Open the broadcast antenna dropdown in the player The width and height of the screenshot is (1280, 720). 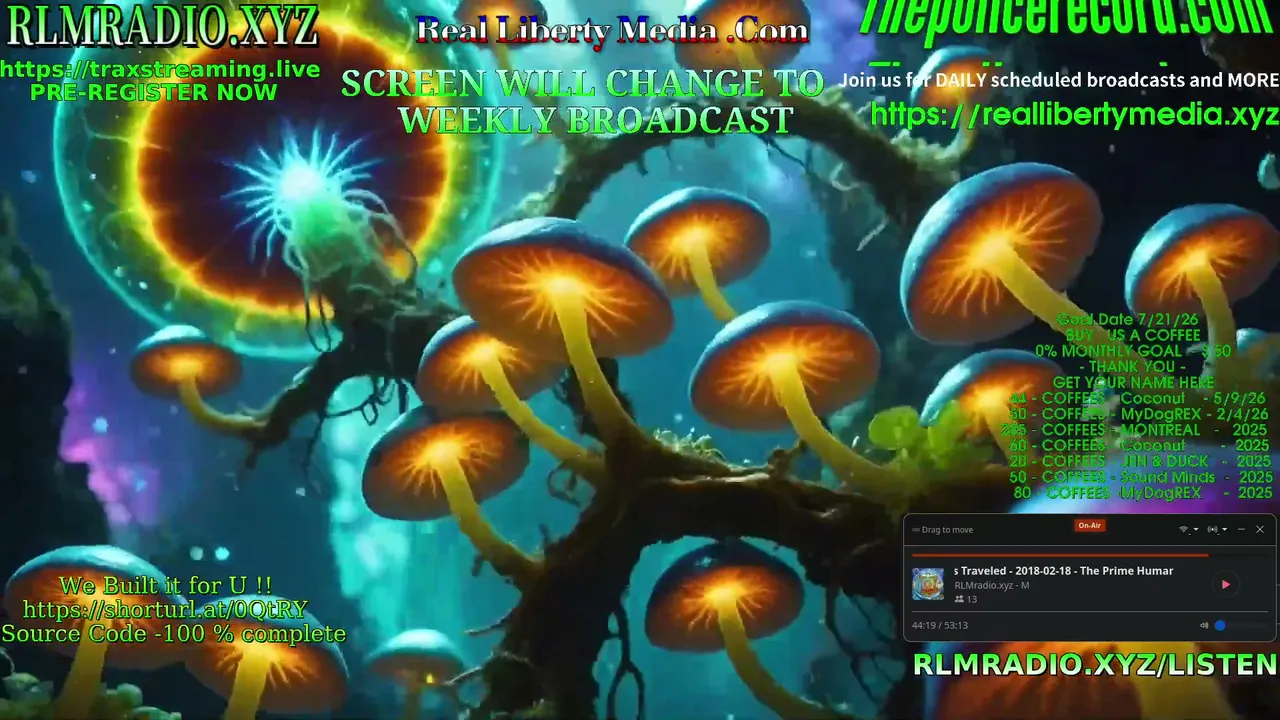1217,530
